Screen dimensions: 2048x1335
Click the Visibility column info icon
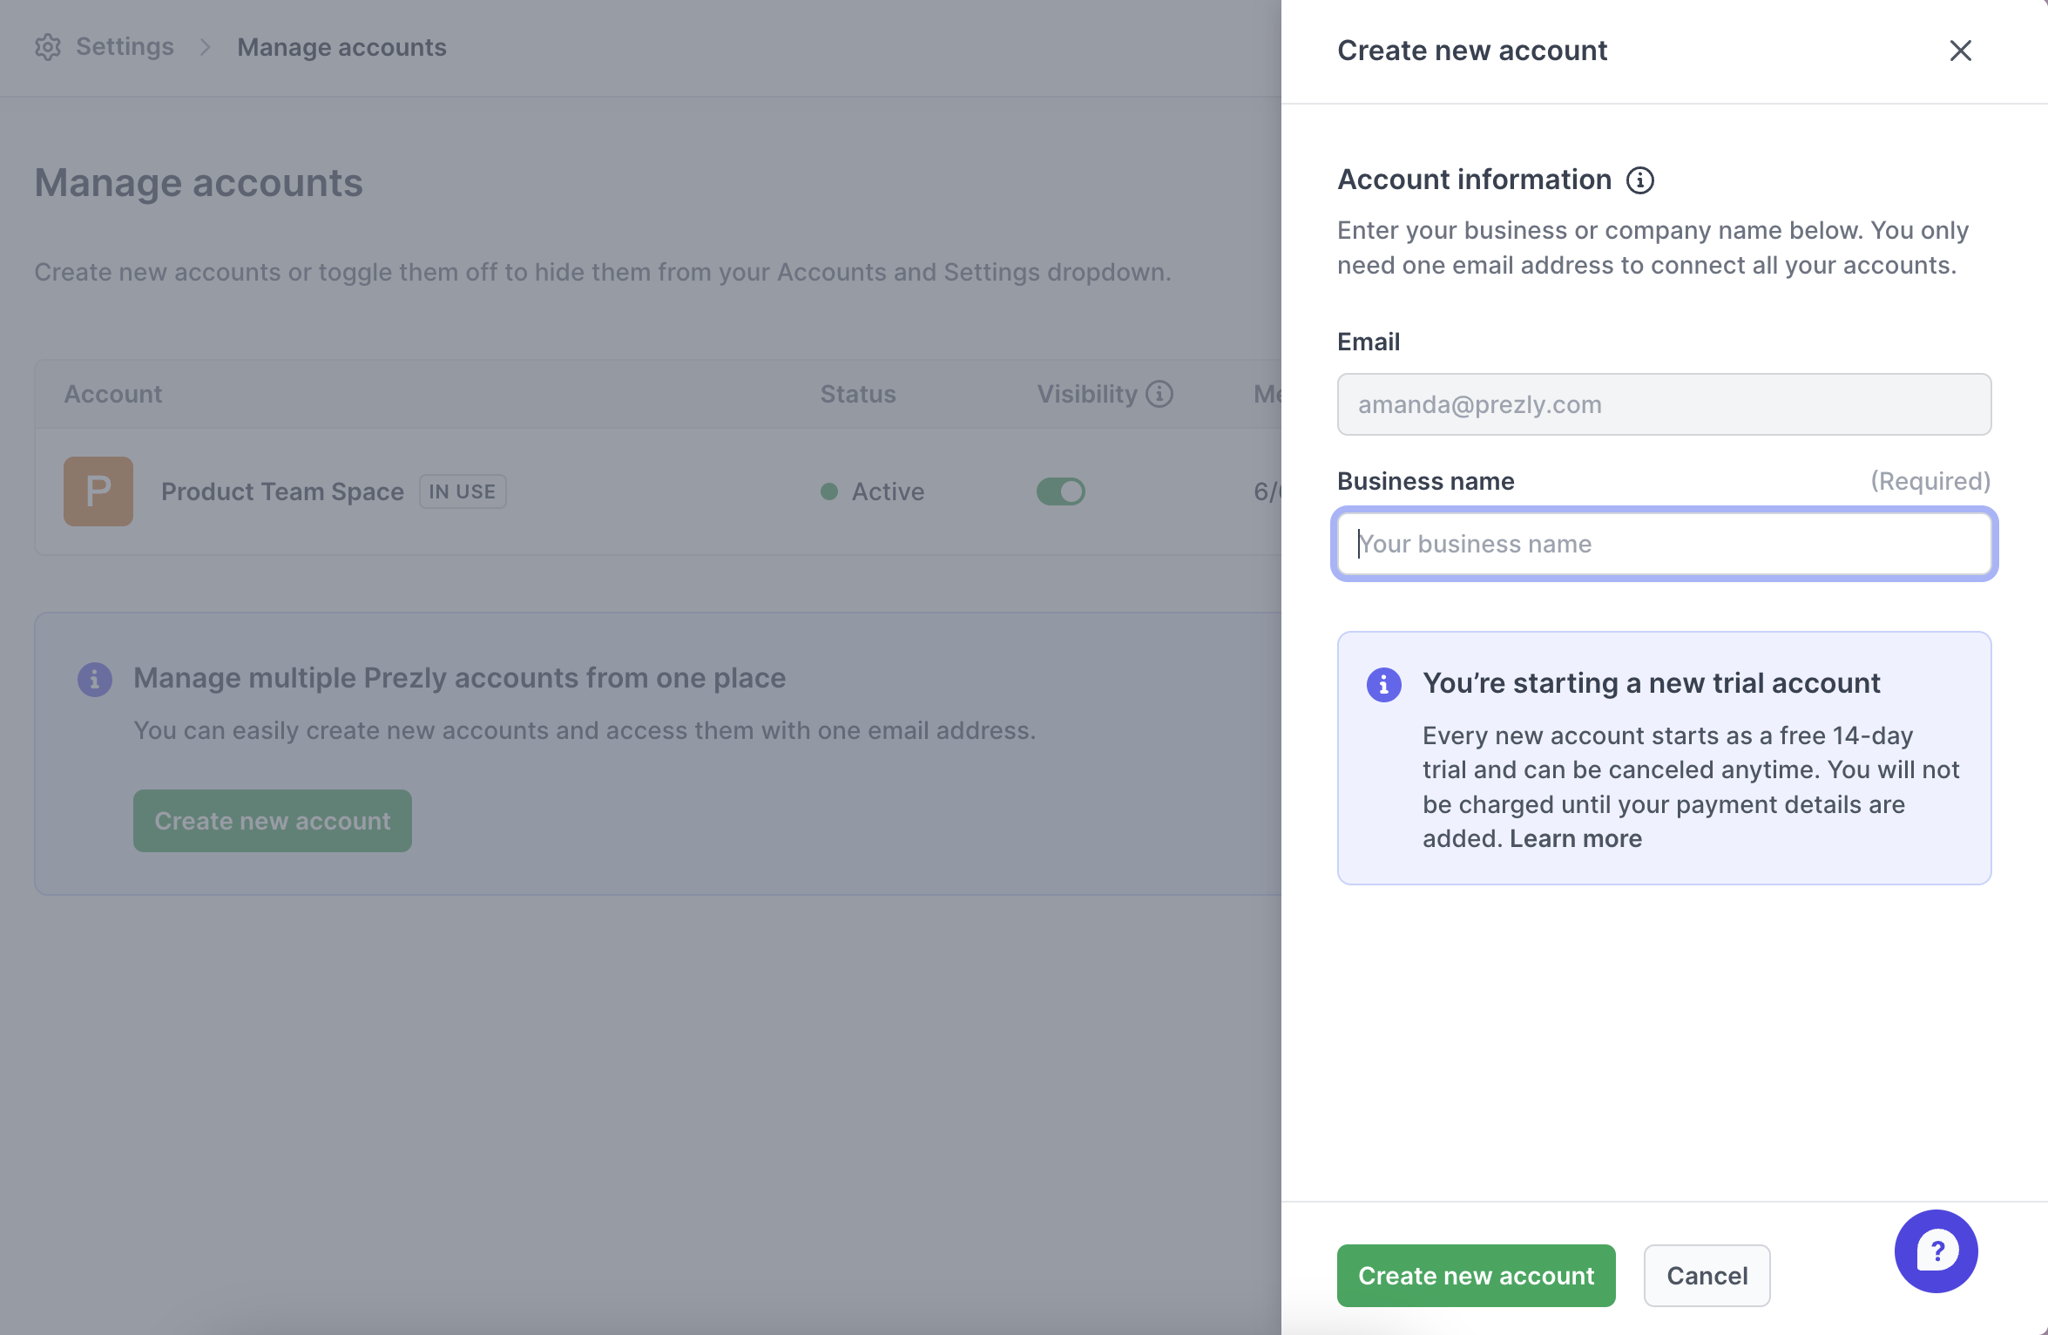click(x=1159, y=394)
